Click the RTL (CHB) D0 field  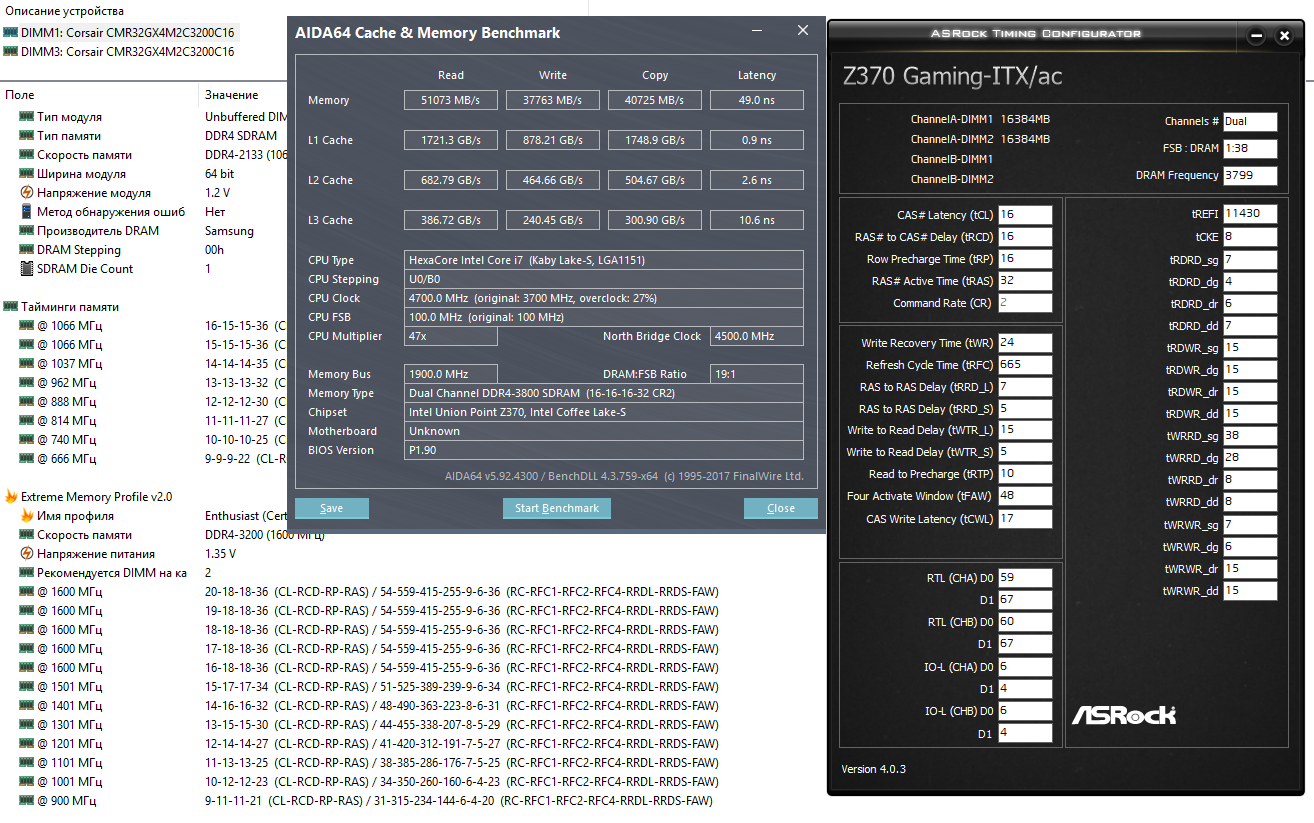[x=1025, y=622]
